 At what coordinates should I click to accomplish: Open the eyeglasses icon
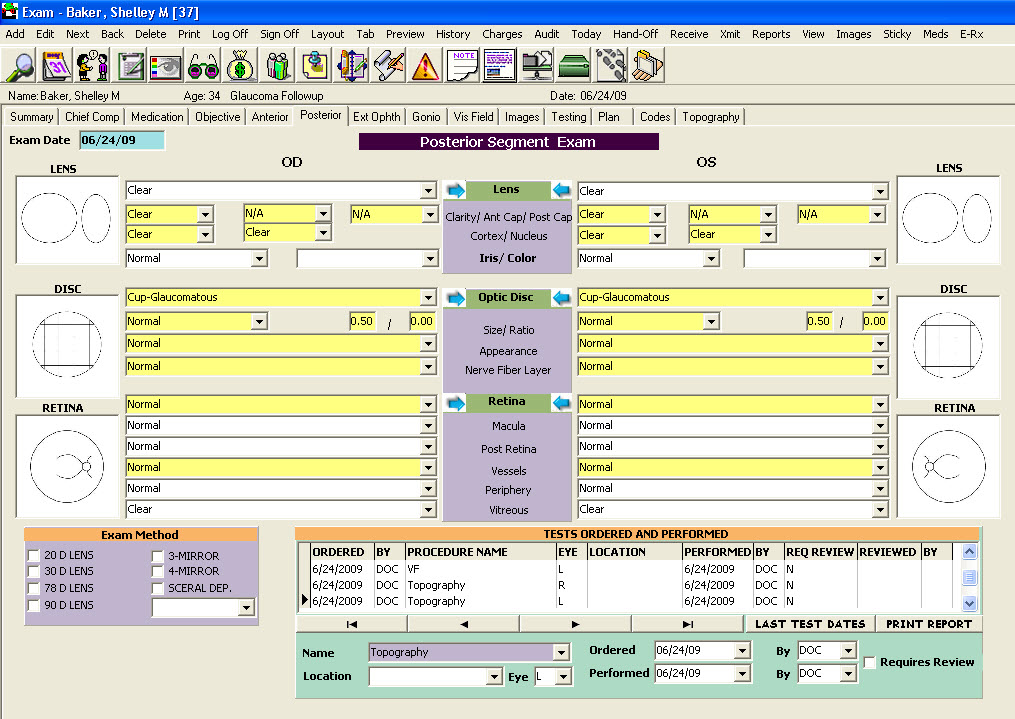[x=203, y=66]
